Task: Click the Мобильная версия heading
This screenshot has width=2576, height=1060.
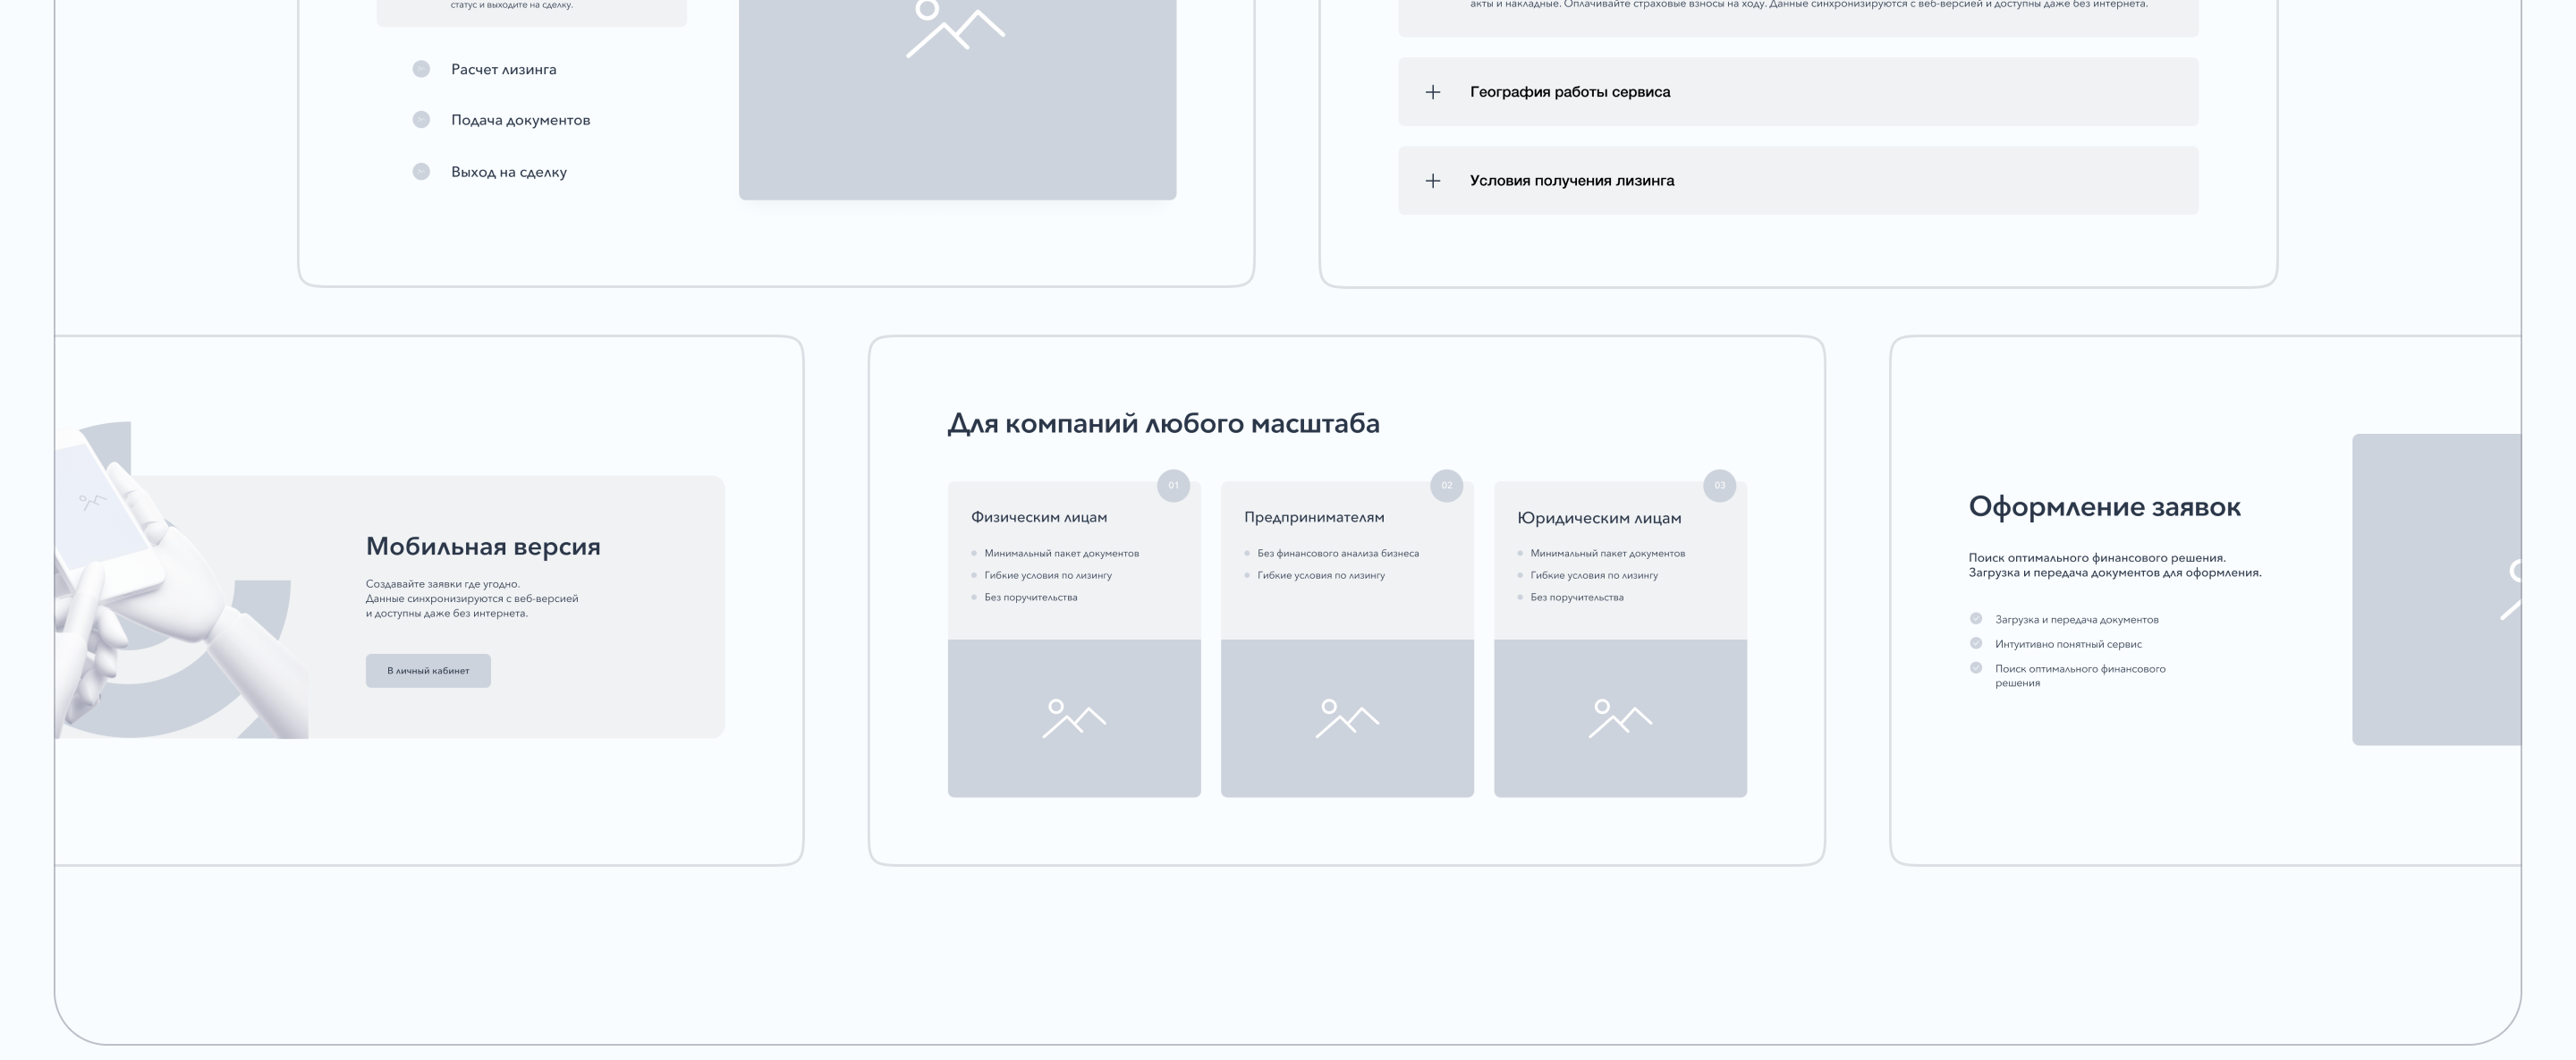Action: coord(483,546)
